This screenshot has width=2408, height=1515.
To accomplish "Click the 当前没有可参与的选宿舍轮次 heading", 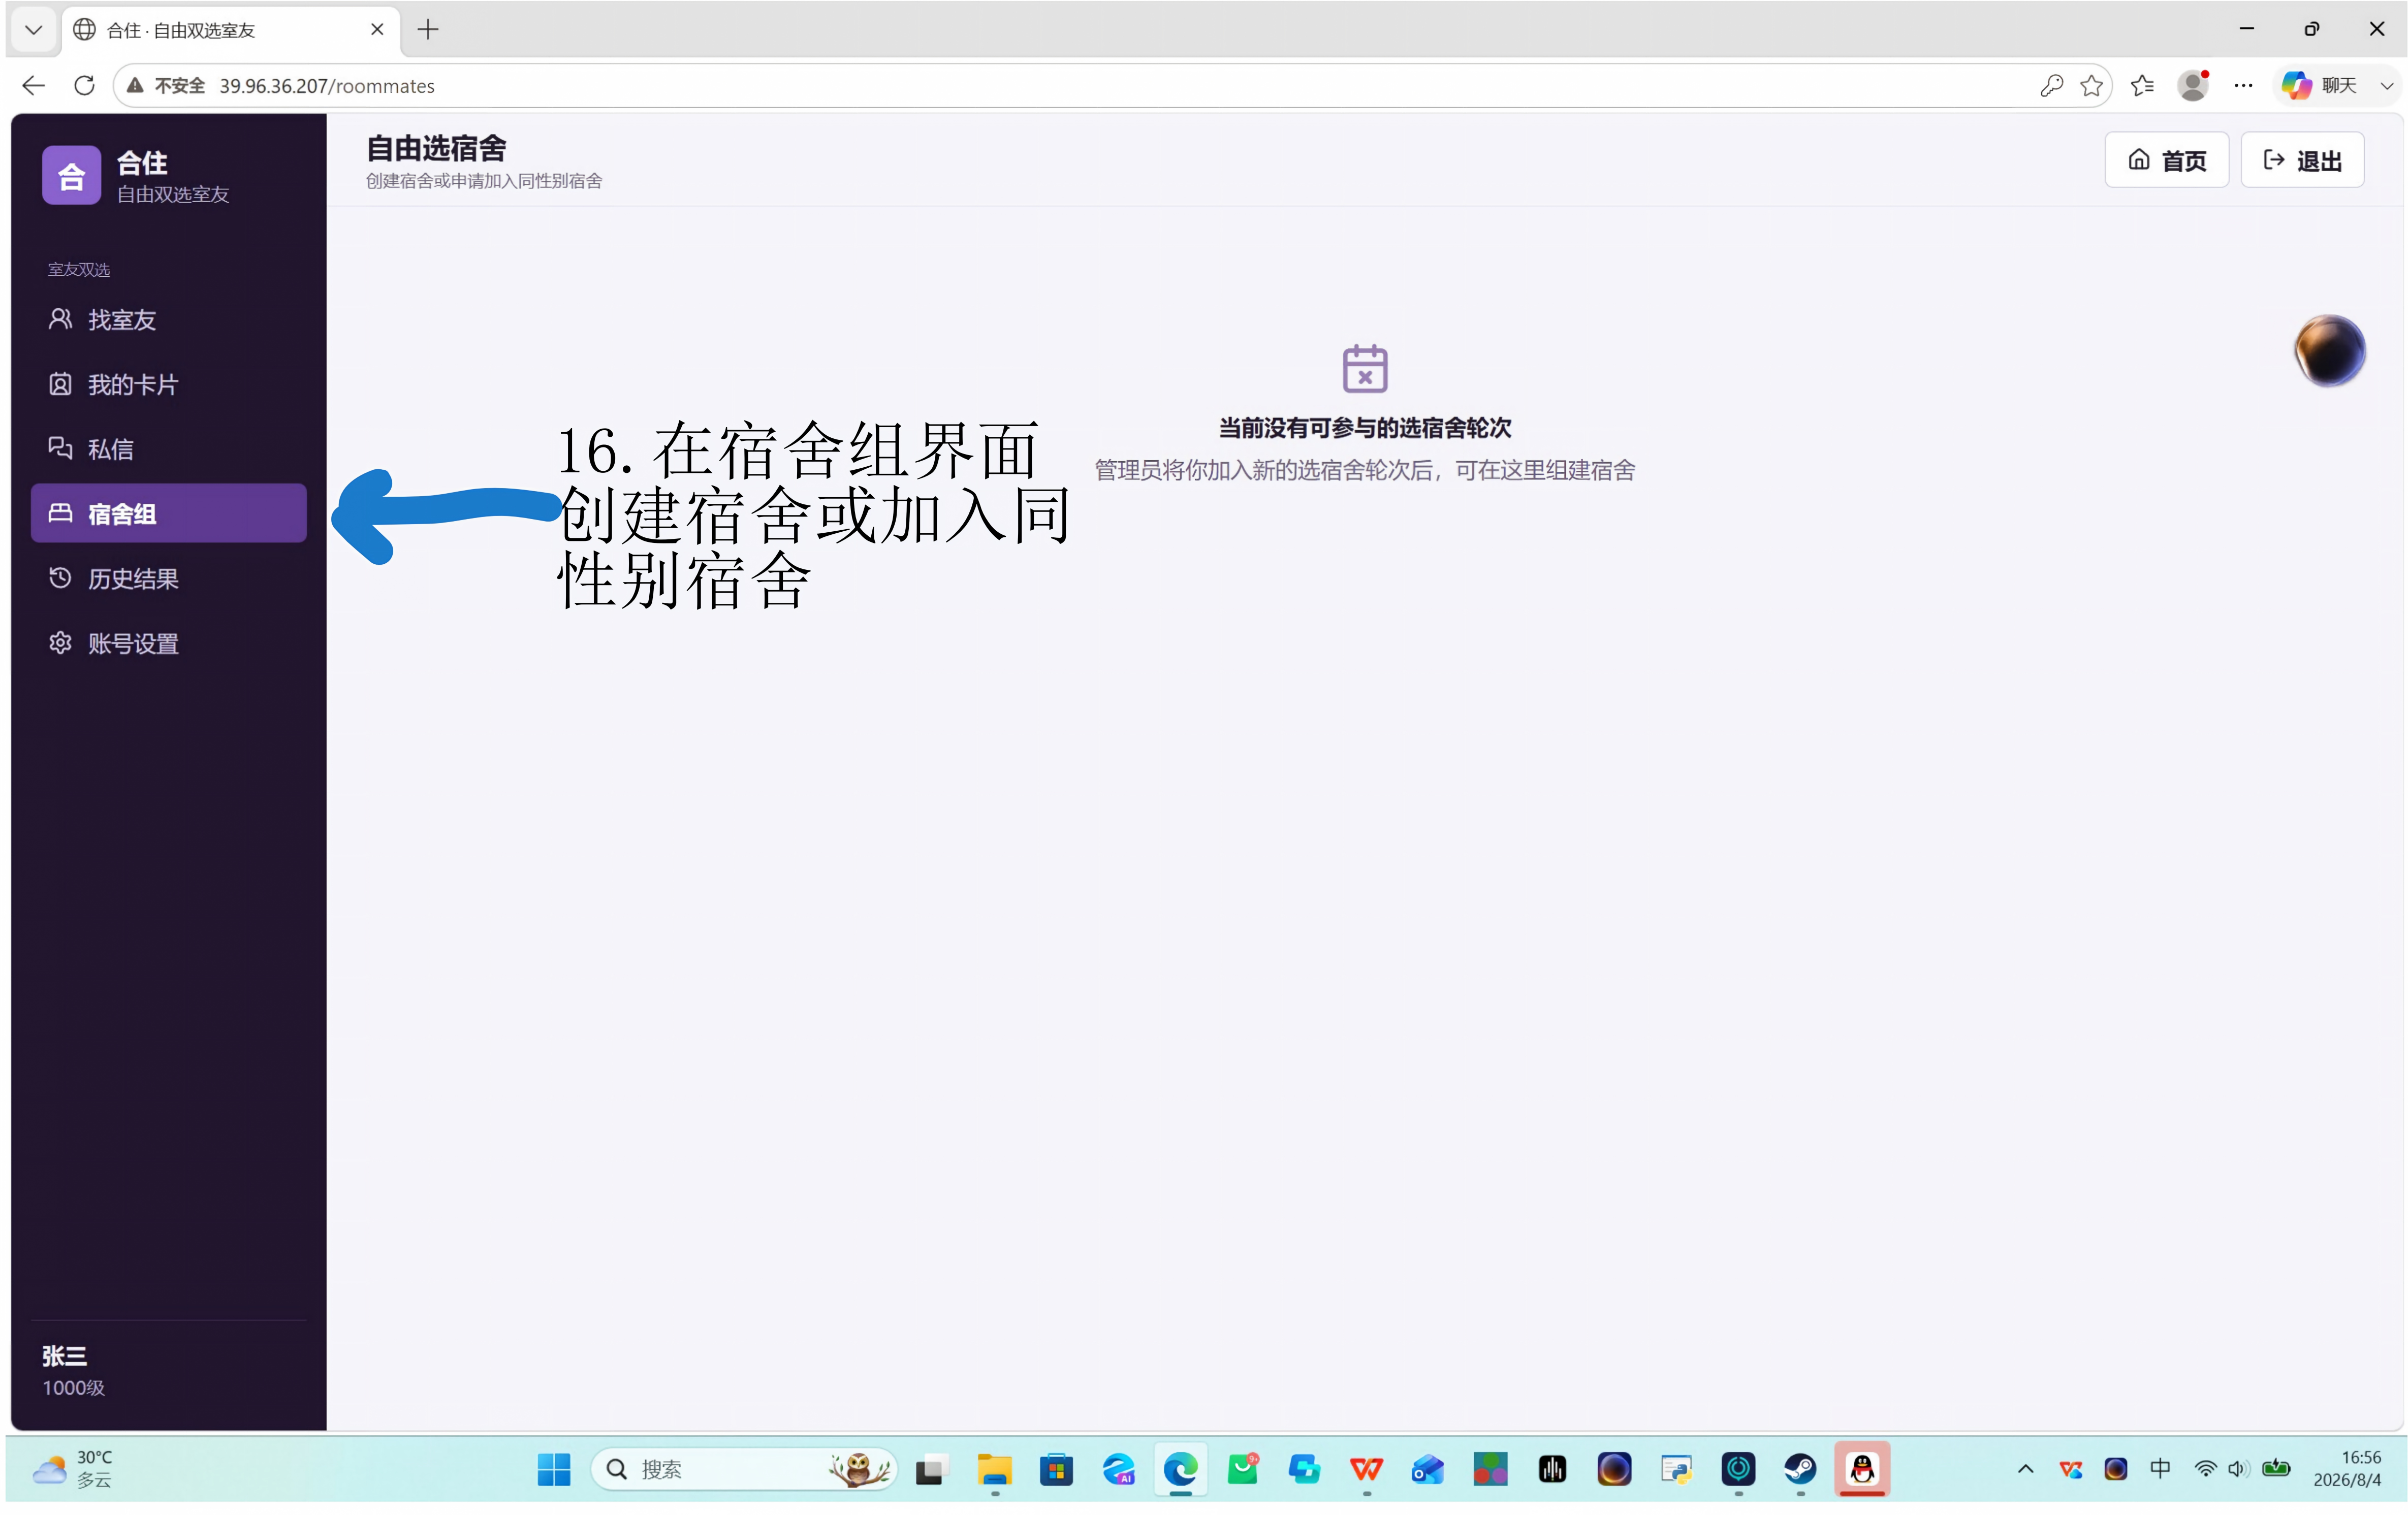I will coord(1365,428).
